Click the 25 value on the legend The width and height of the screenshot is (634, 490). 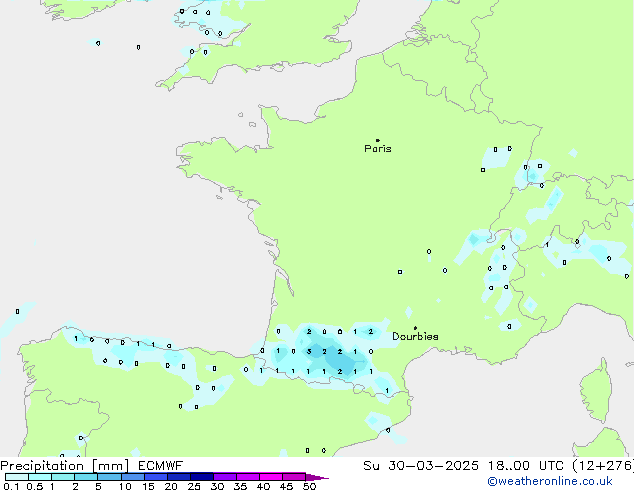pos(194,486)
